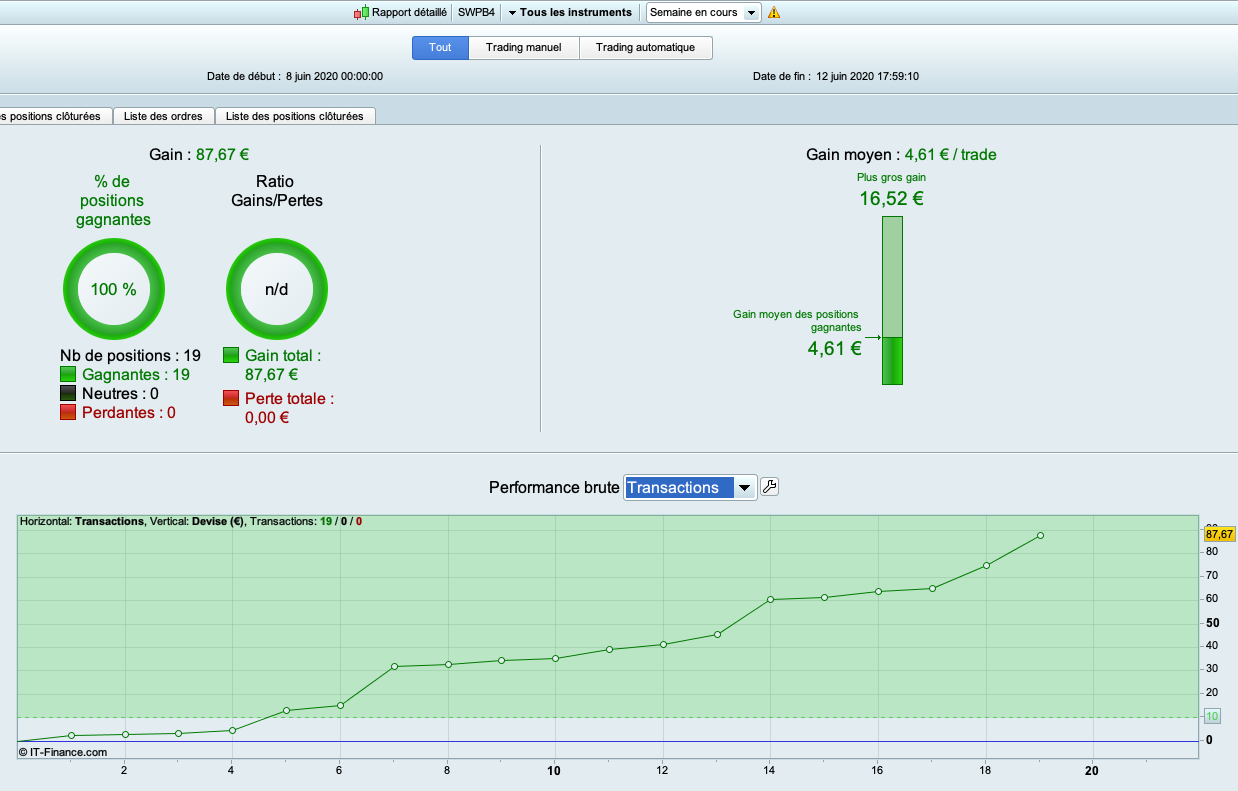The height and width of the screenshot is (791, 1238).
Task: Open the Transactions performance dropdown
Action: [690, 487]
